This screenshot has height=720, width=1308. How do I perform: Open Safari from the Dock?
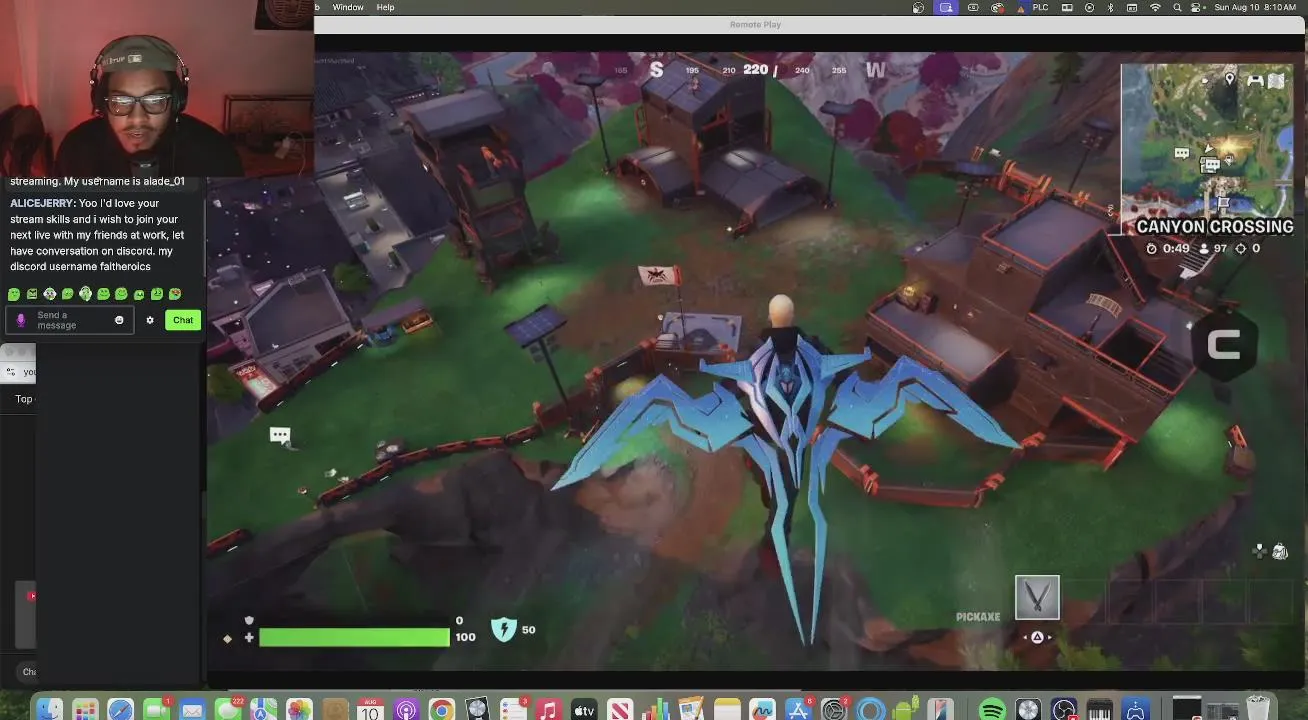pos(121,710)
